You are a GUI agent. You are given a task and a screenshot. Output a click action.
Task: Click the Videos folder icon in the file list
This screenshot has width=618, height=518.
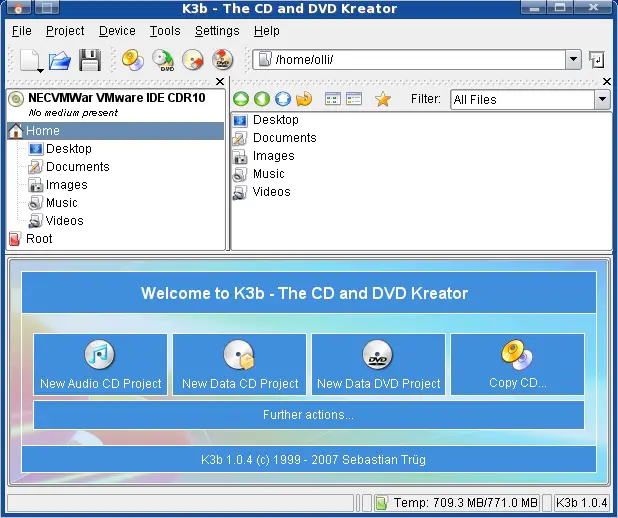click(x=240, y=192)
